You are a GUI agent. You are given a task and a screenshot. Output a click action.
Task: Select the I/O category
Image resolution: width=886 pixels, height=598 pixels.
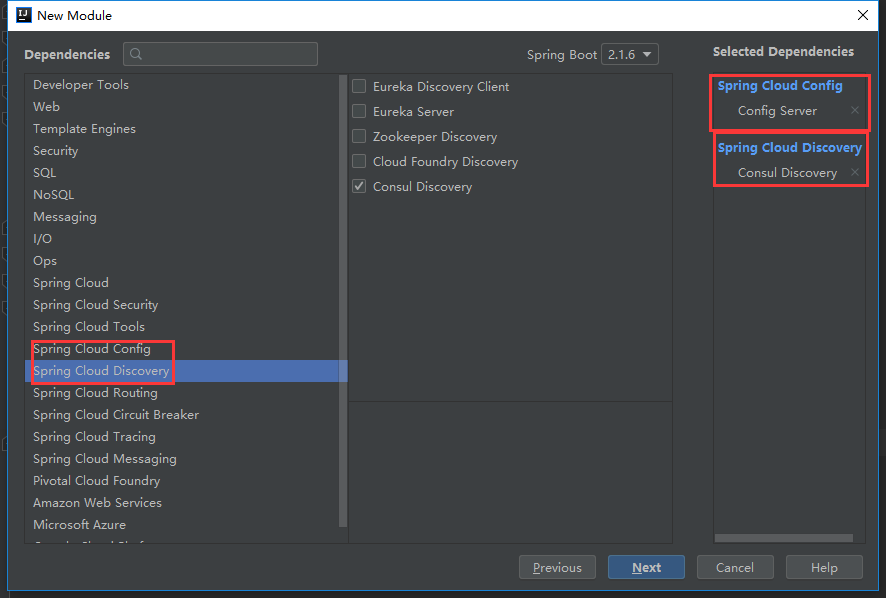181,239
